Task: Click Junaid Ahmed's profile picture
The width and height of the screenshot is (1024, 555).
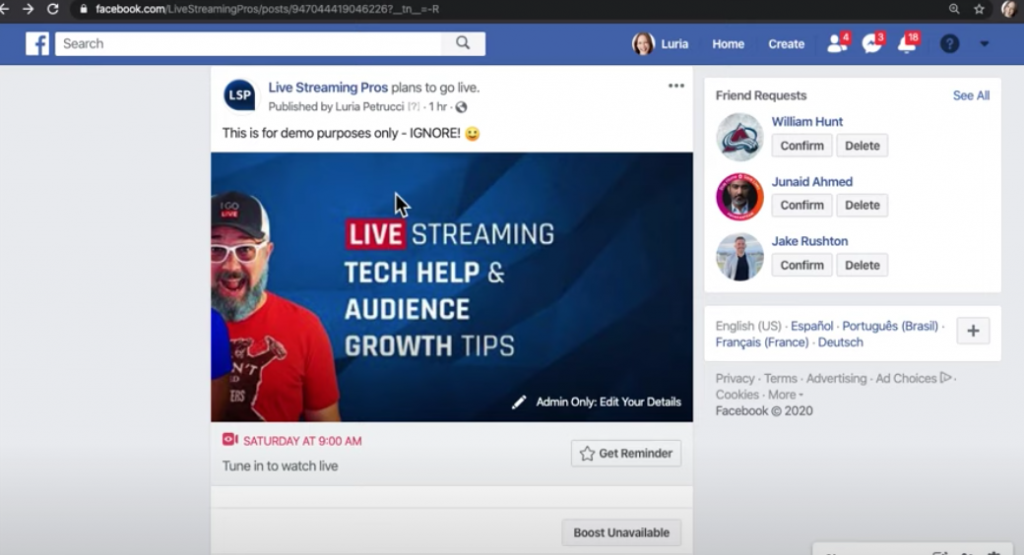Action: (x=739, y=197)
